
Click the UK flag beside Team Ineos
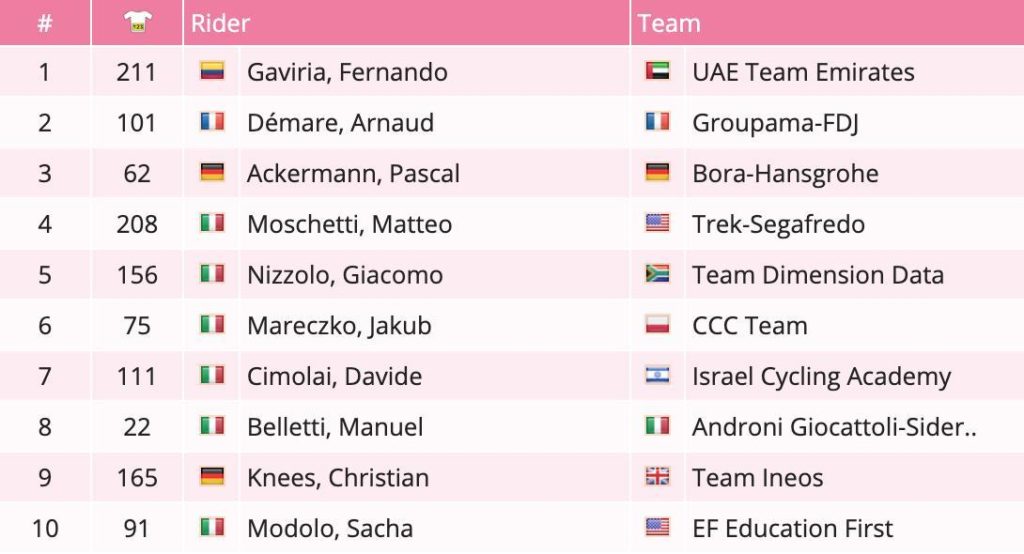pos(658,476)
